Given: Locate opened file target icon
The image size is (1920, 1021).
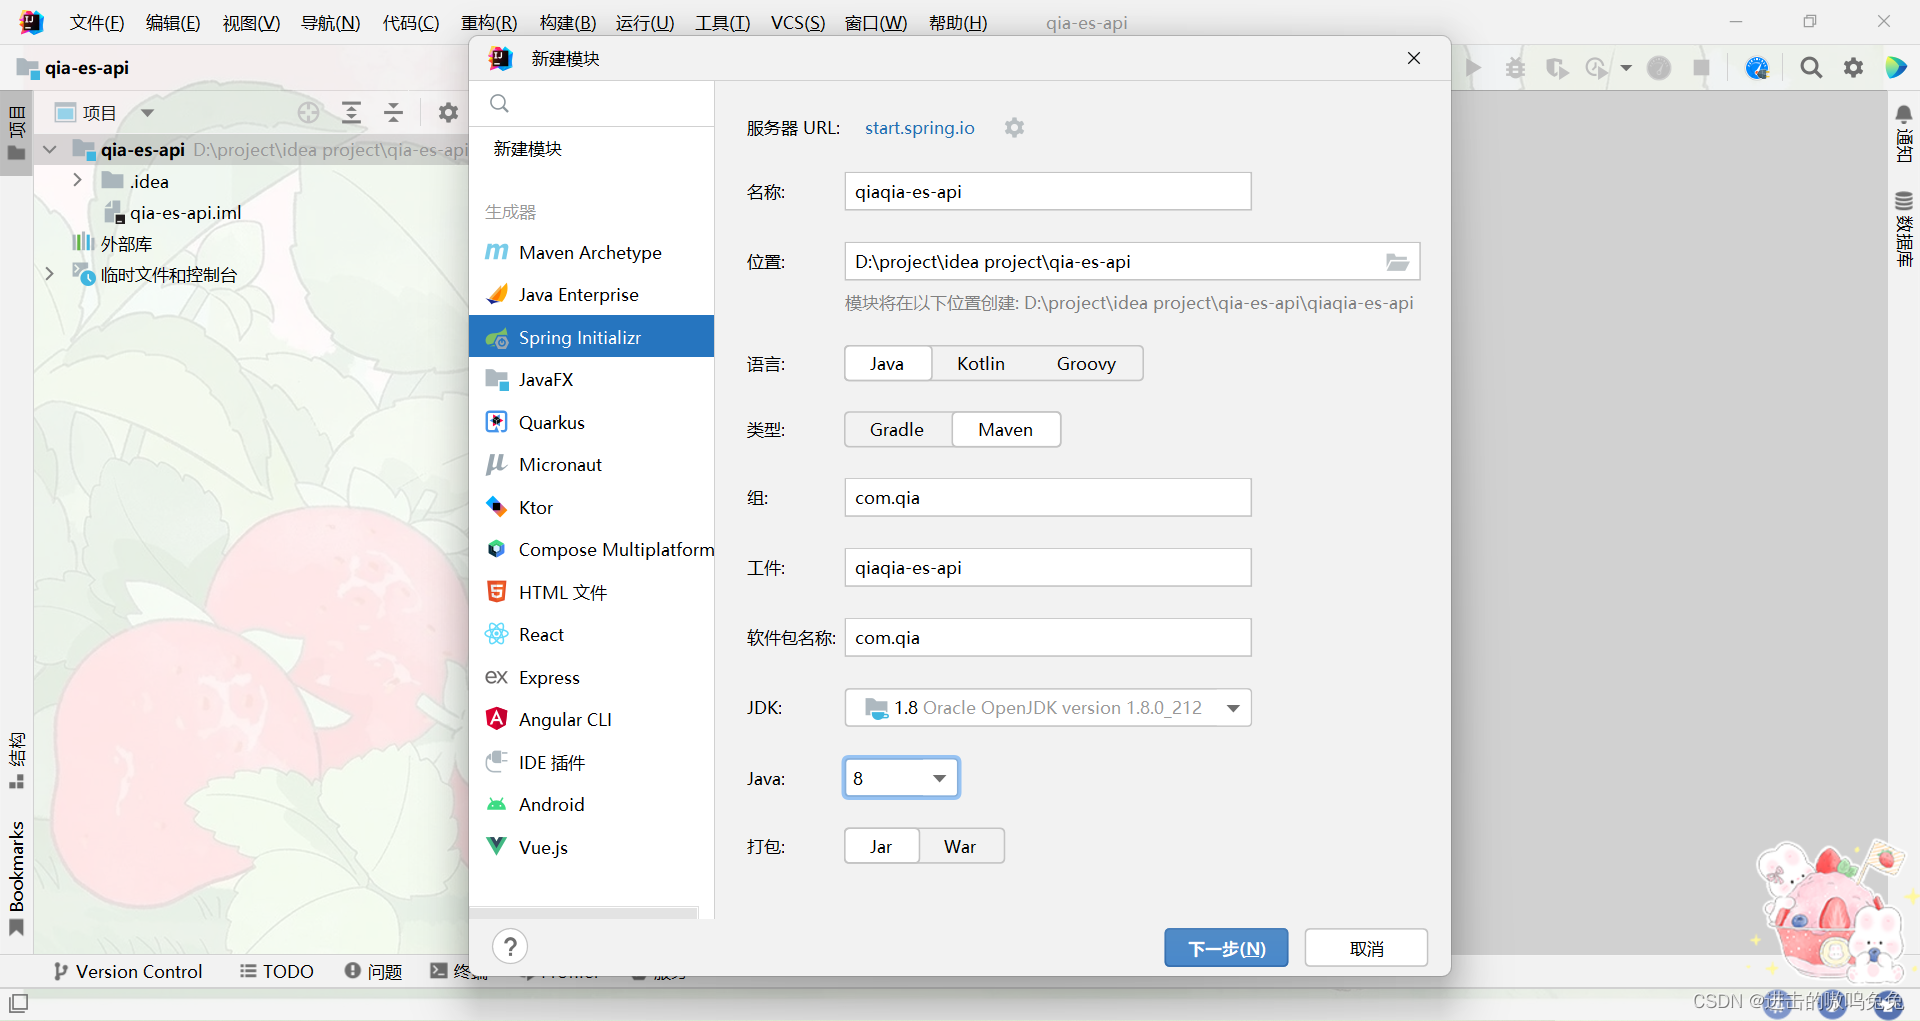Looking at the screenshot, I should tap(309, 112).
